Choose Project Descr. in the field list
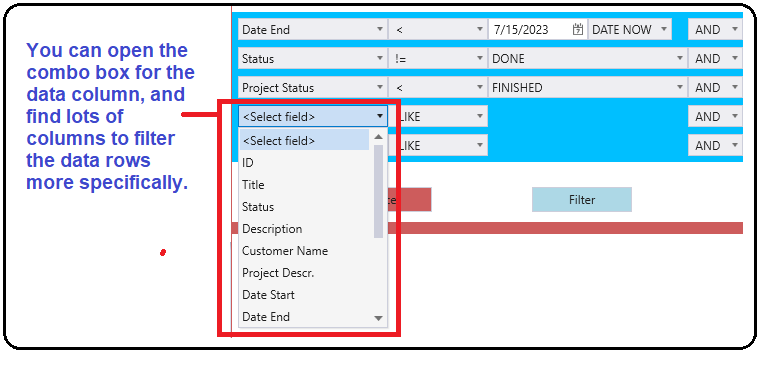 304,273
